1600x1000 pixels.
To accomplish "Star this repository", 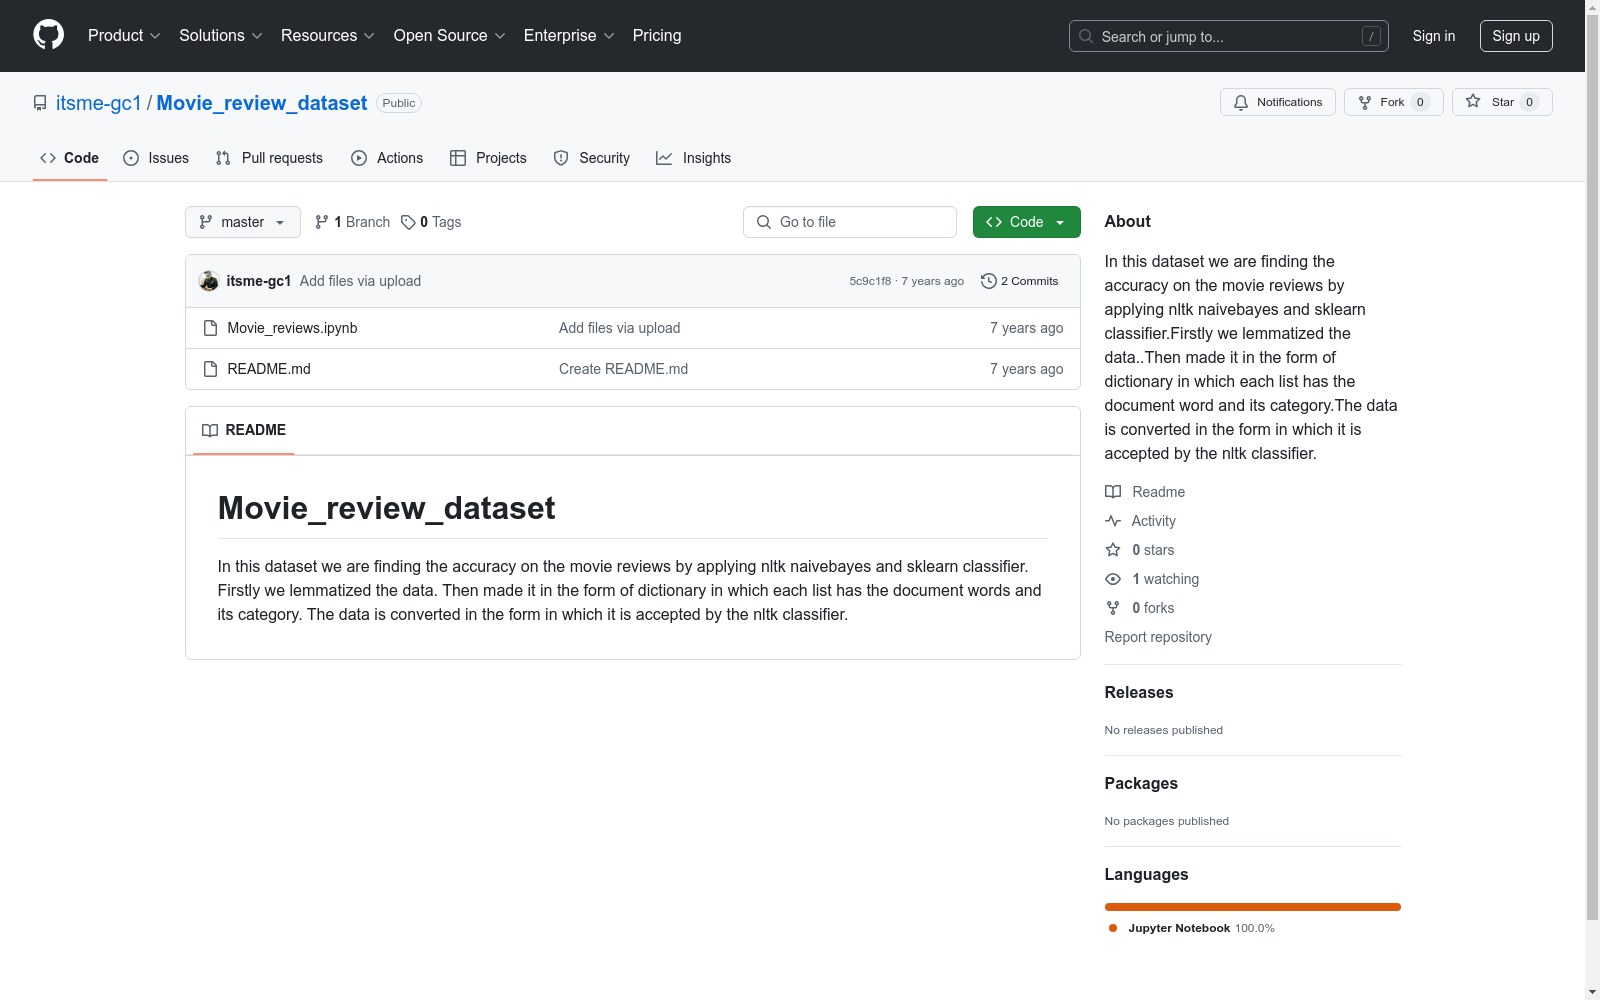I will tap(1502, 102).
